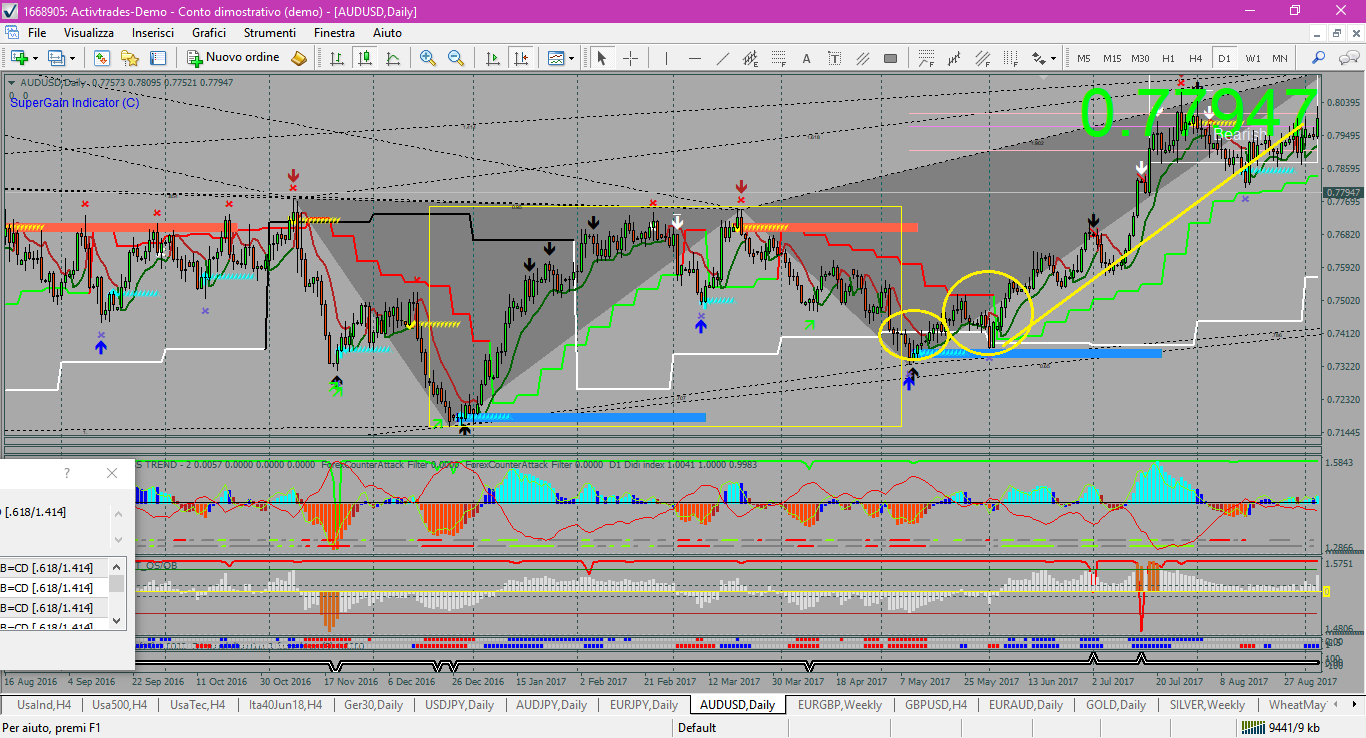This screenshot has width=1366, height=738.
Task: Expand the new chart dropdown arrow
Action: tap(35, 58)
